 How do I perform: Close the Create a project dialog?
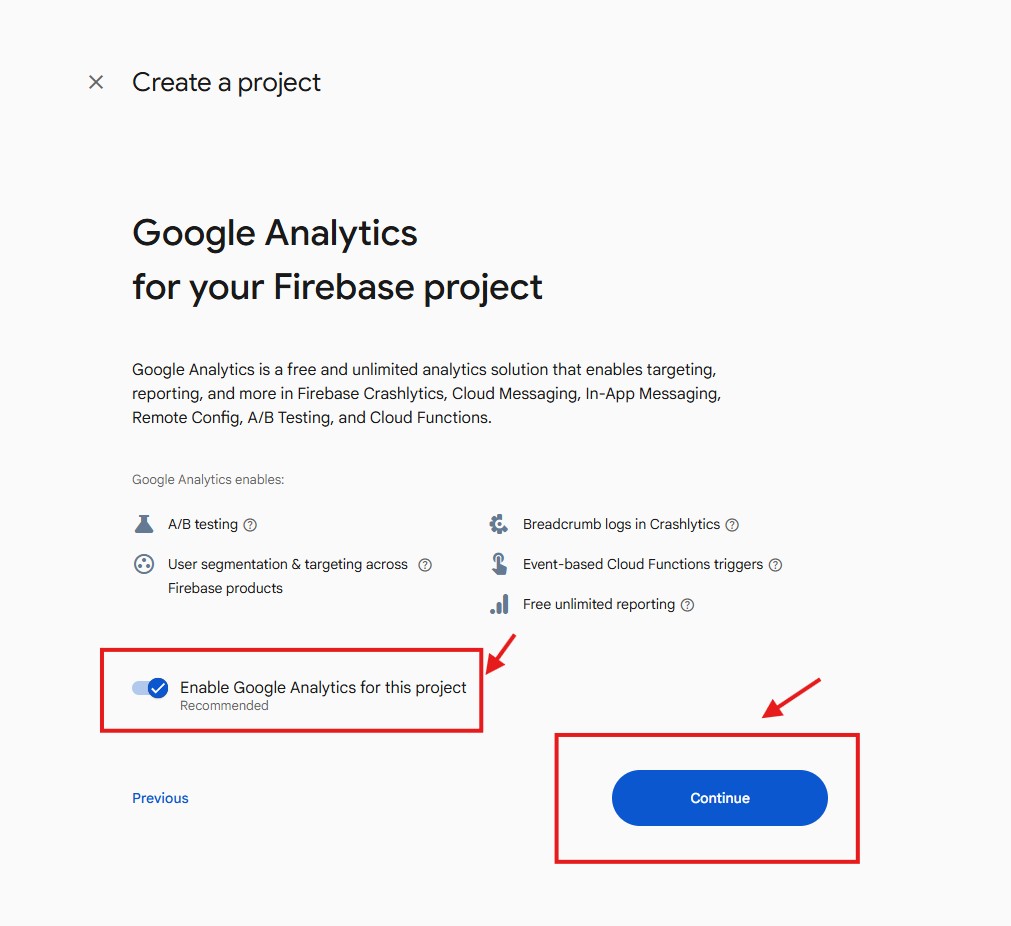[x=96, y=82]
